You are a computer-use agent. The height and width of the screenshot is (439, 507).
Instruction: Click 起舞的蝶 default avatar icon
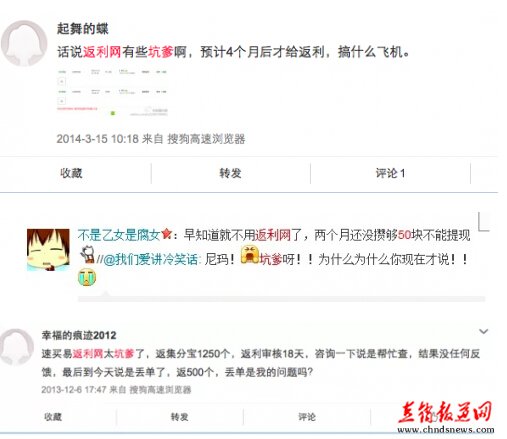pos(24,43)
